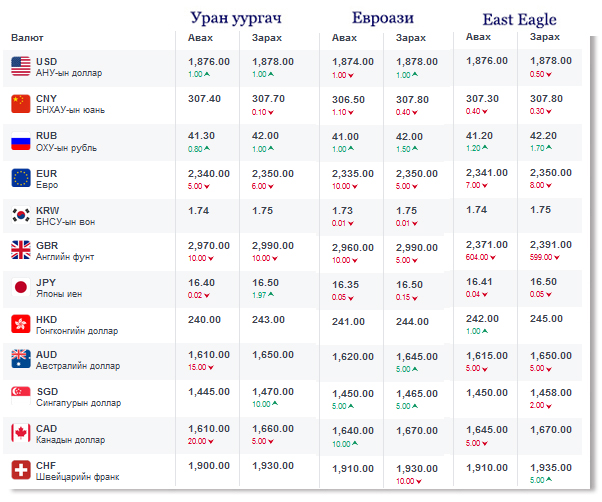
Task: Click the USD American flag icon
Action: (21, 66)
